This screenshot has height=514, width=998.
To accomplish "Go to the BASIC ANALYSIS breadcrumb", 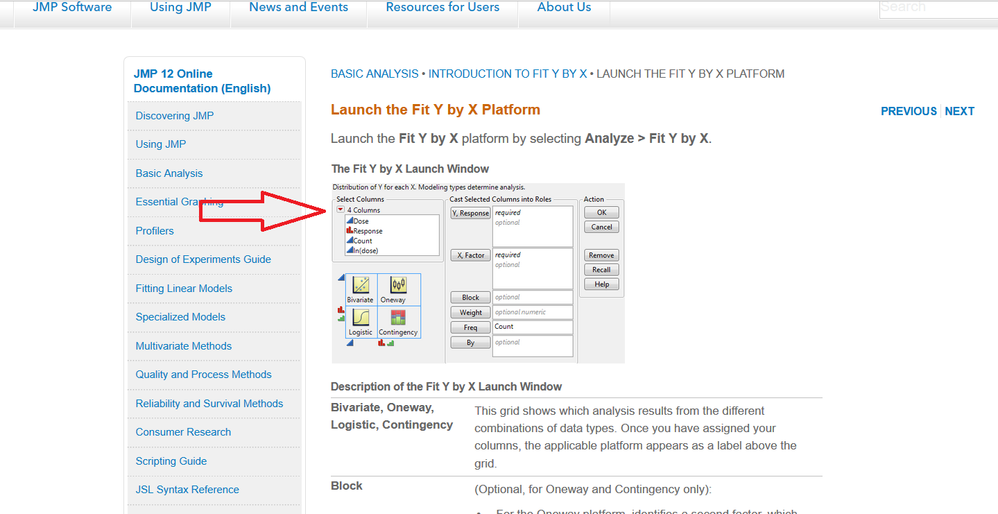I will click(374, 74).
